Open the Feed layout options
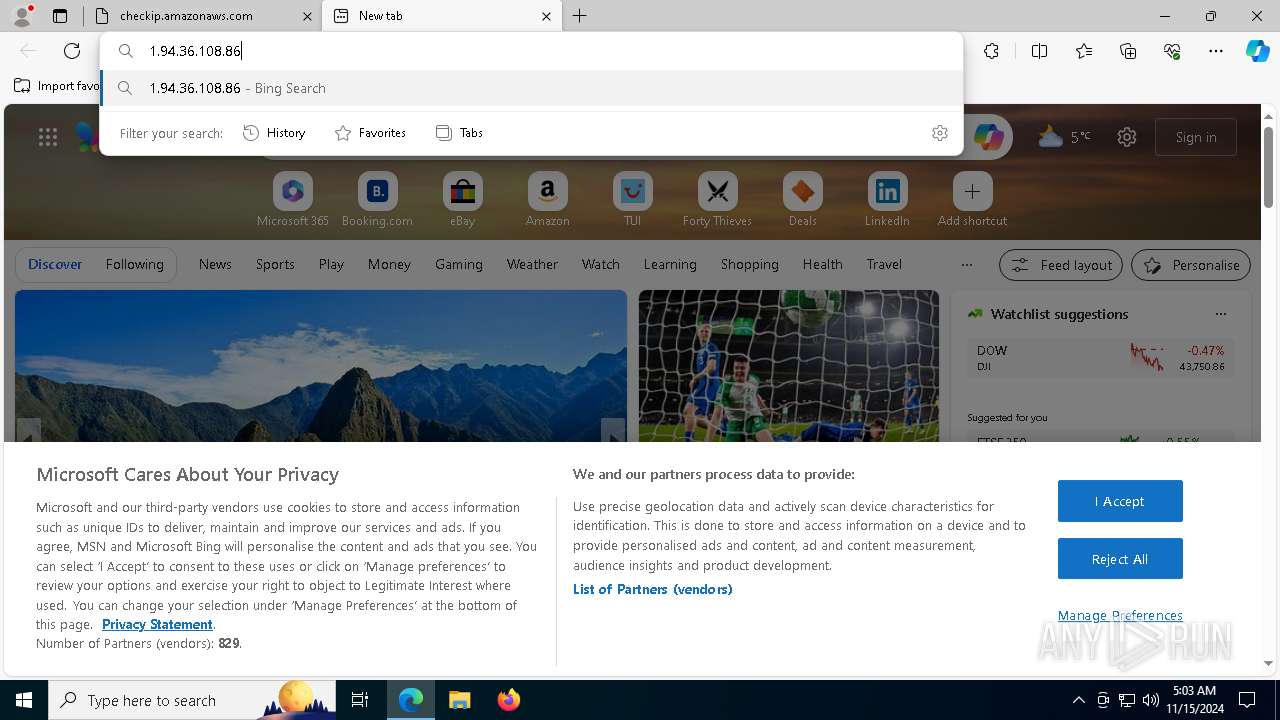The image size is (1280, 720). [x=1061, y=265]
